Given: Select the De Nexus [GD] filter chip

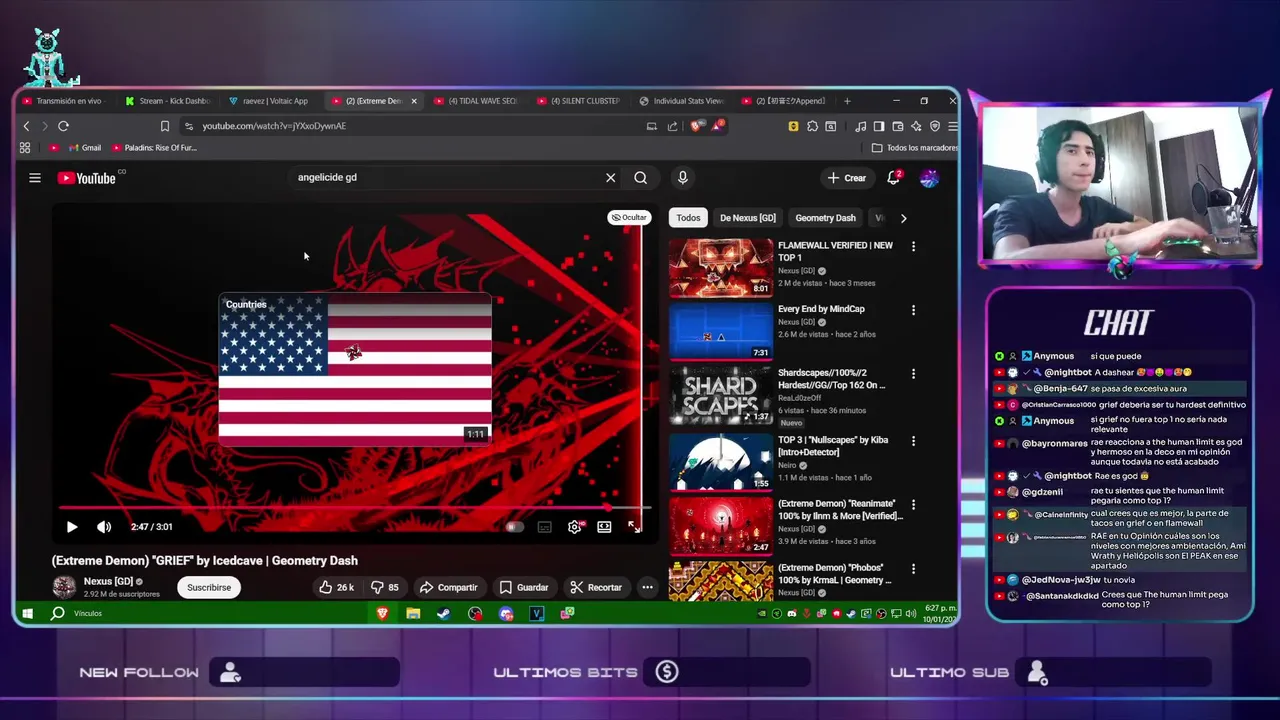Looking at the screenshot, I should click(747, 218).
